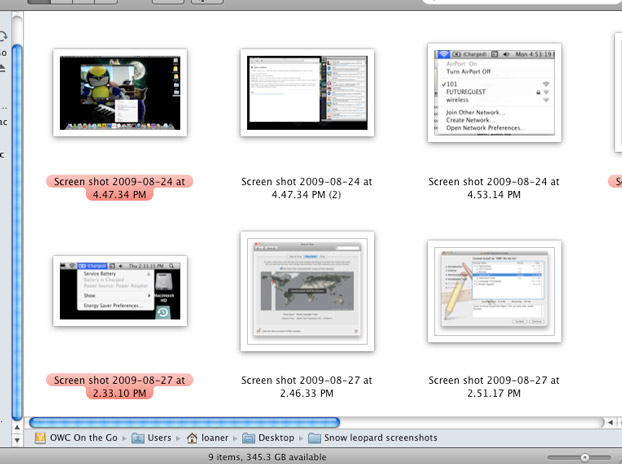
Task: Click the OWC On the Go drive icon
Action: point(40,438)
